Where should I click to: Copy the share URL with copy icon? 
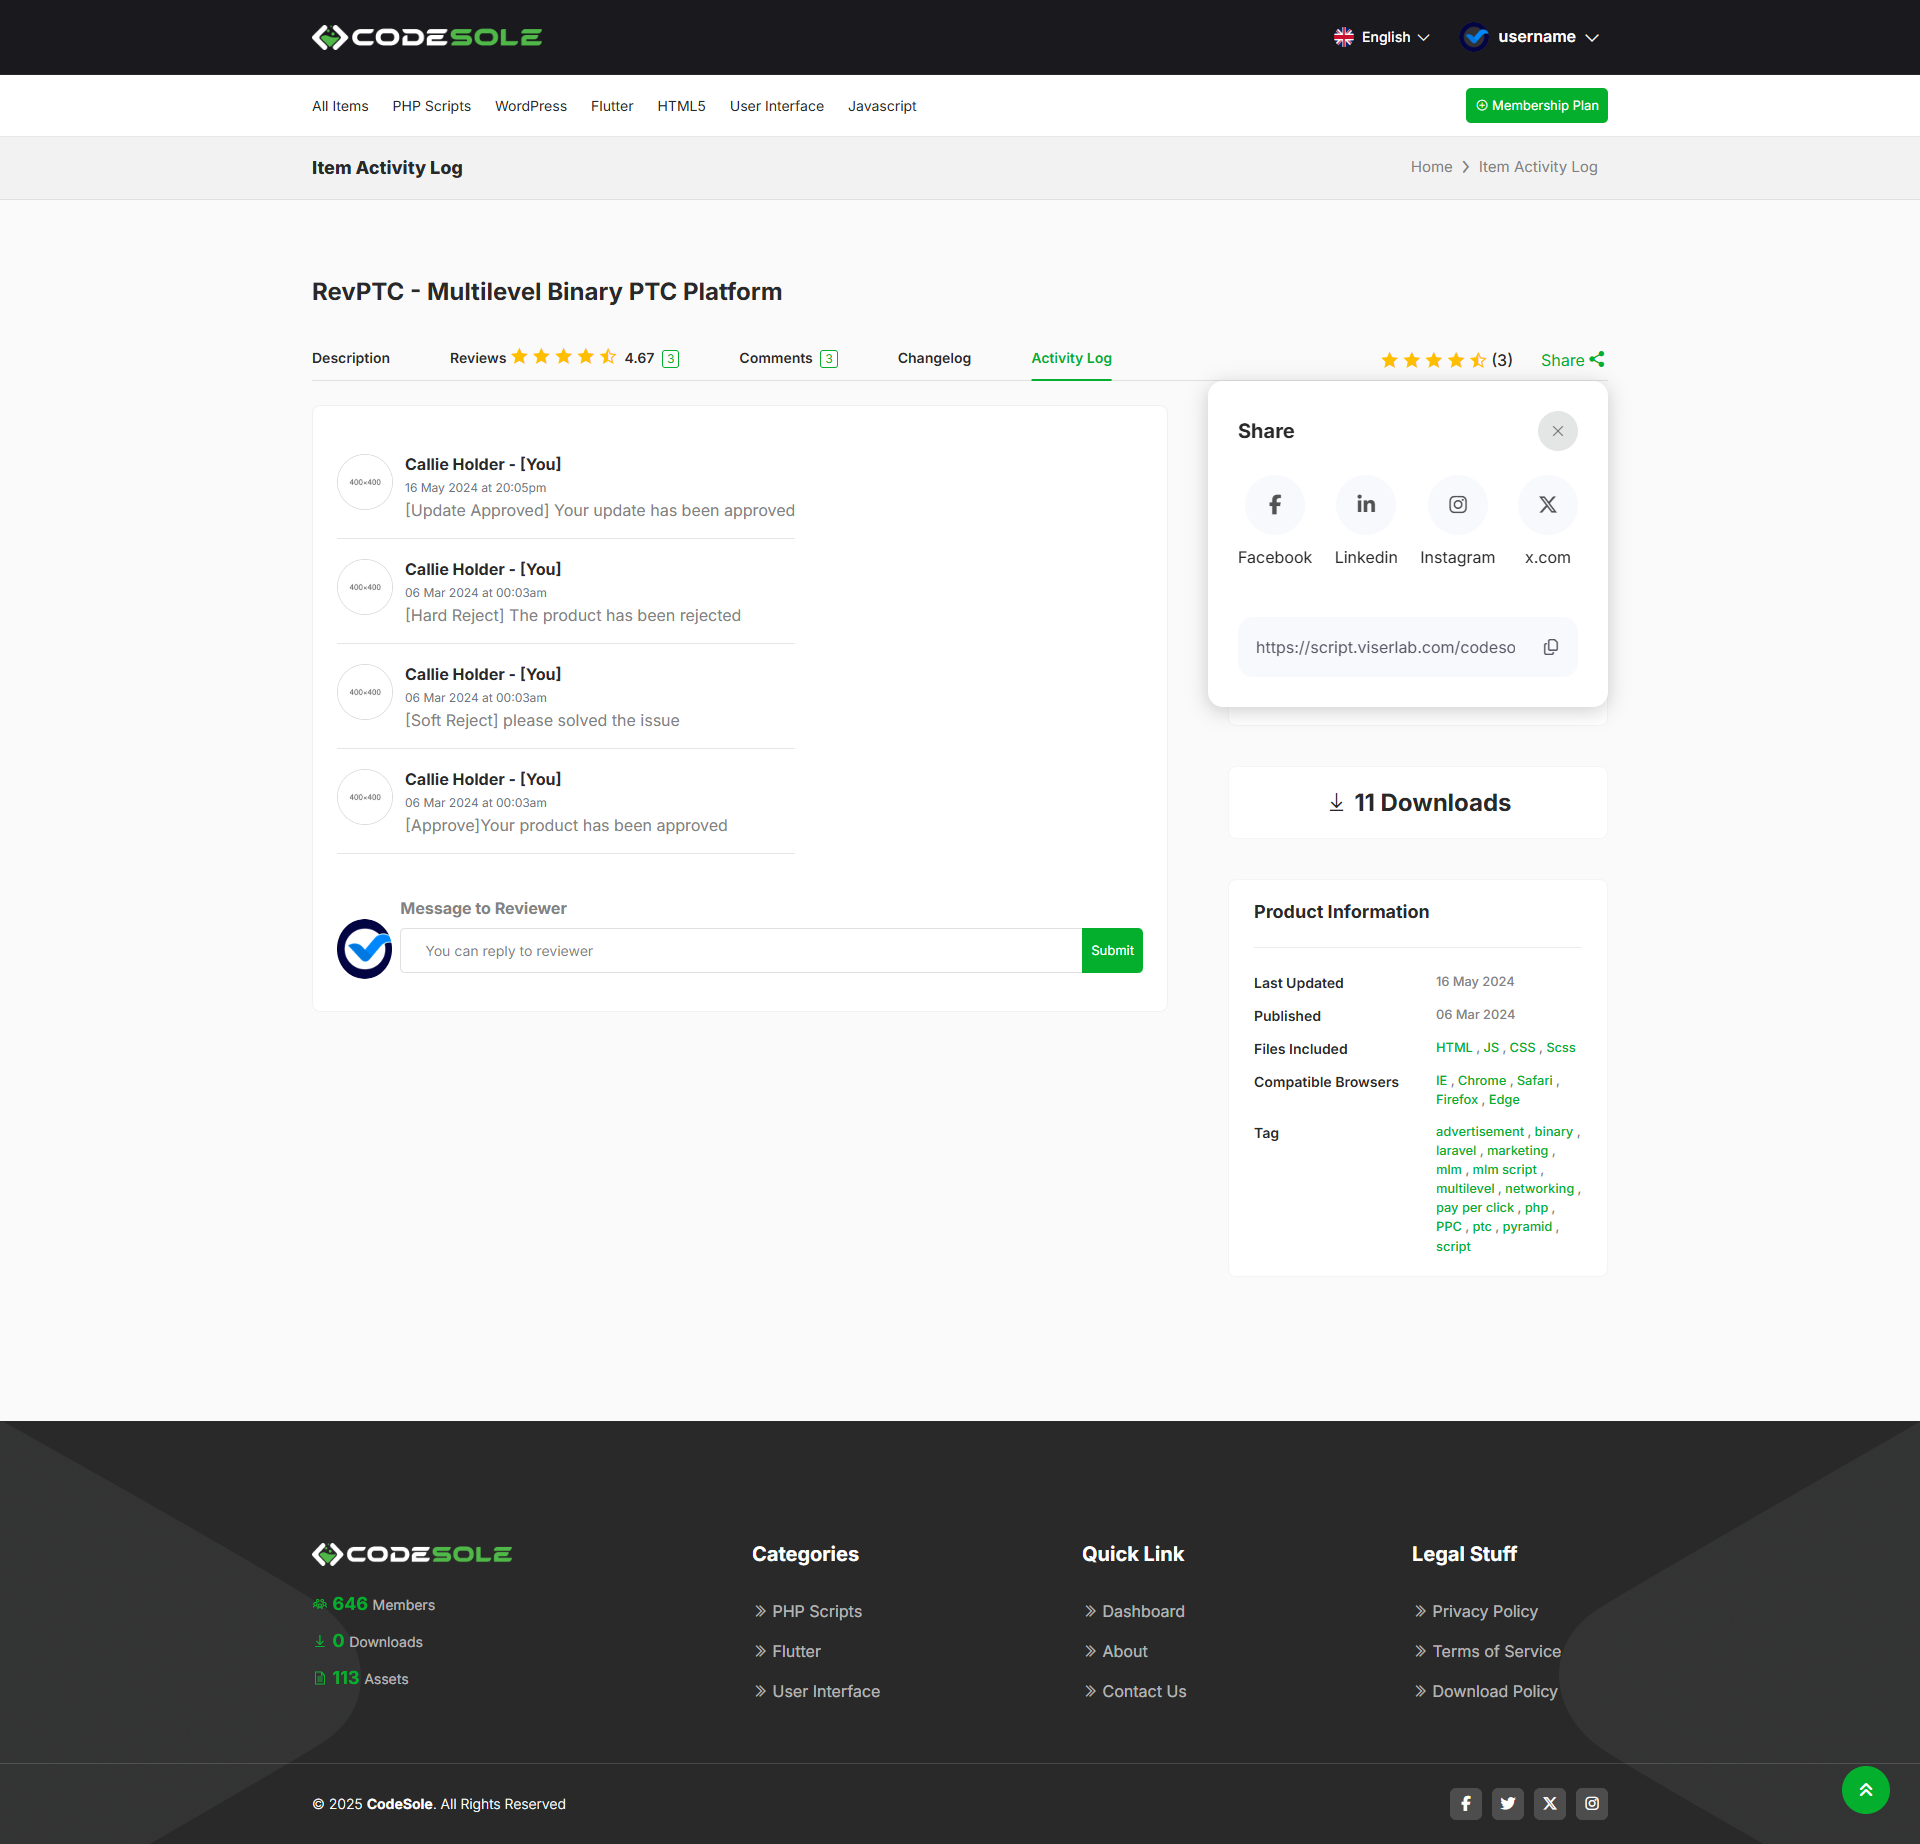pyautogui.click(x=1550, y=647)
